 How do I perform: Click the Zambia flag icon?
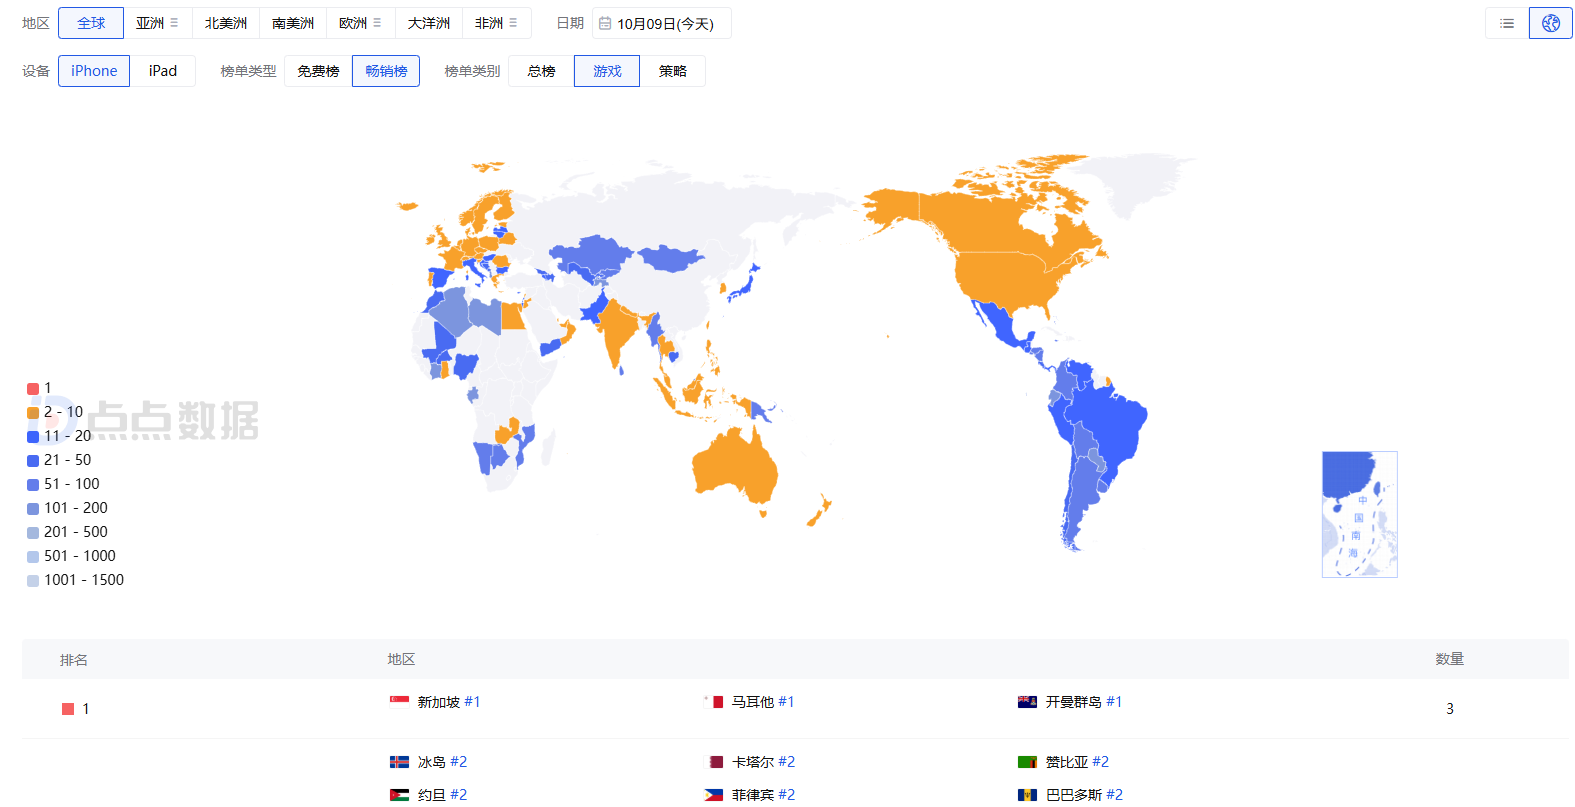tap(1027, 762)
